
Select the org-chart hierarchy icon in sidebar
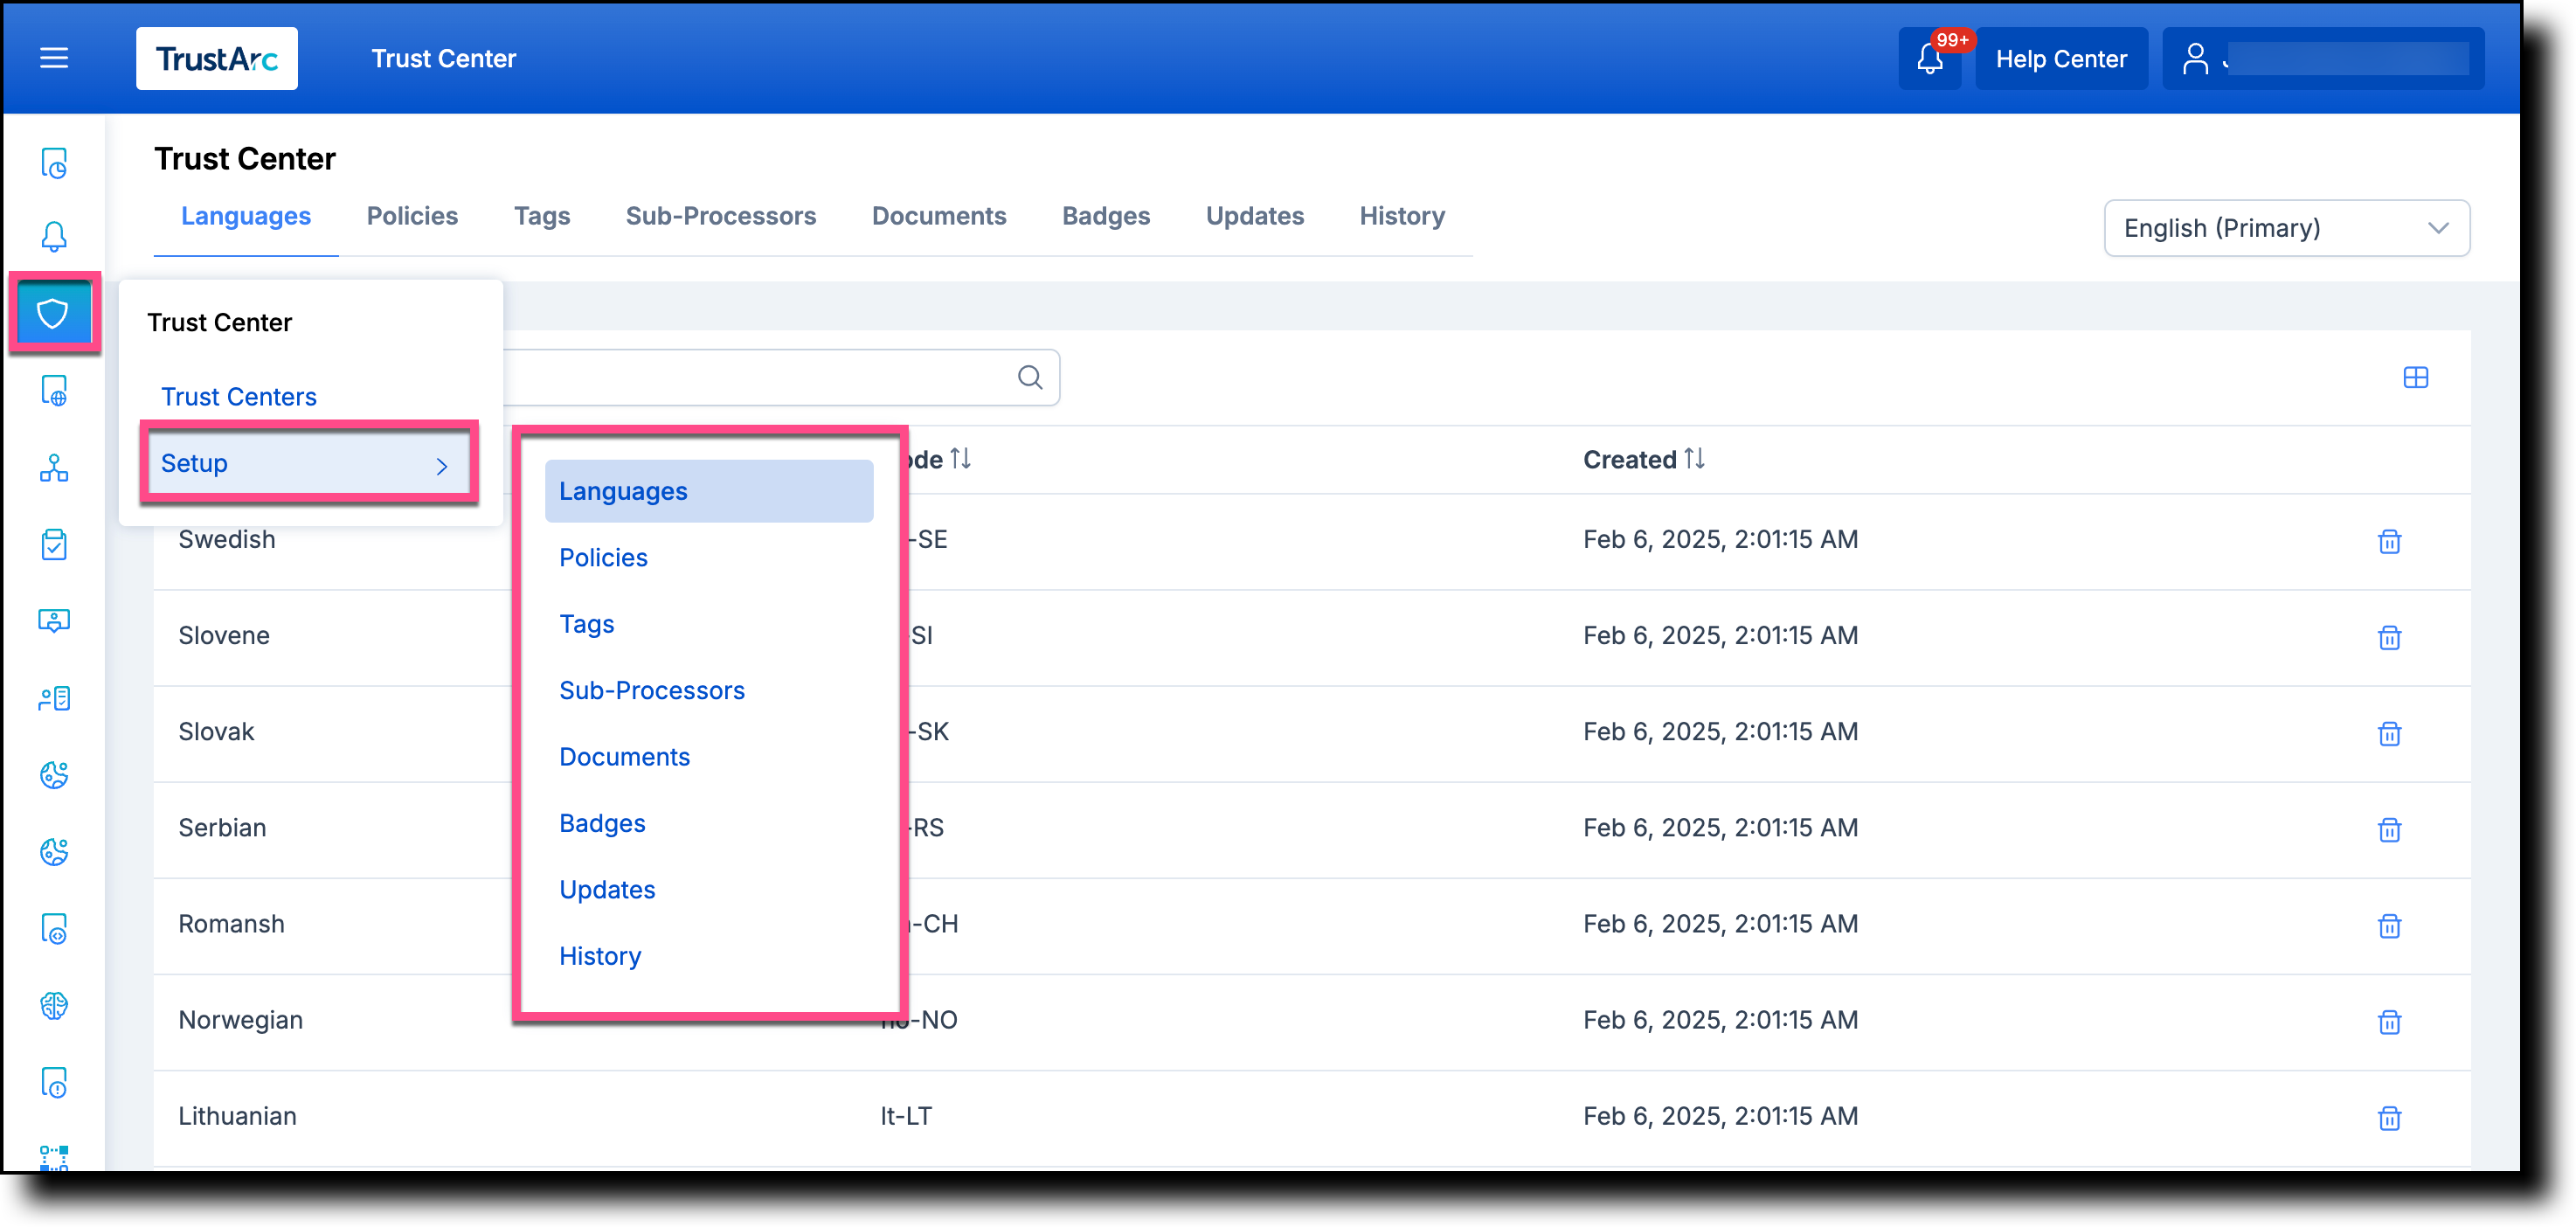[x=54, y=469]
